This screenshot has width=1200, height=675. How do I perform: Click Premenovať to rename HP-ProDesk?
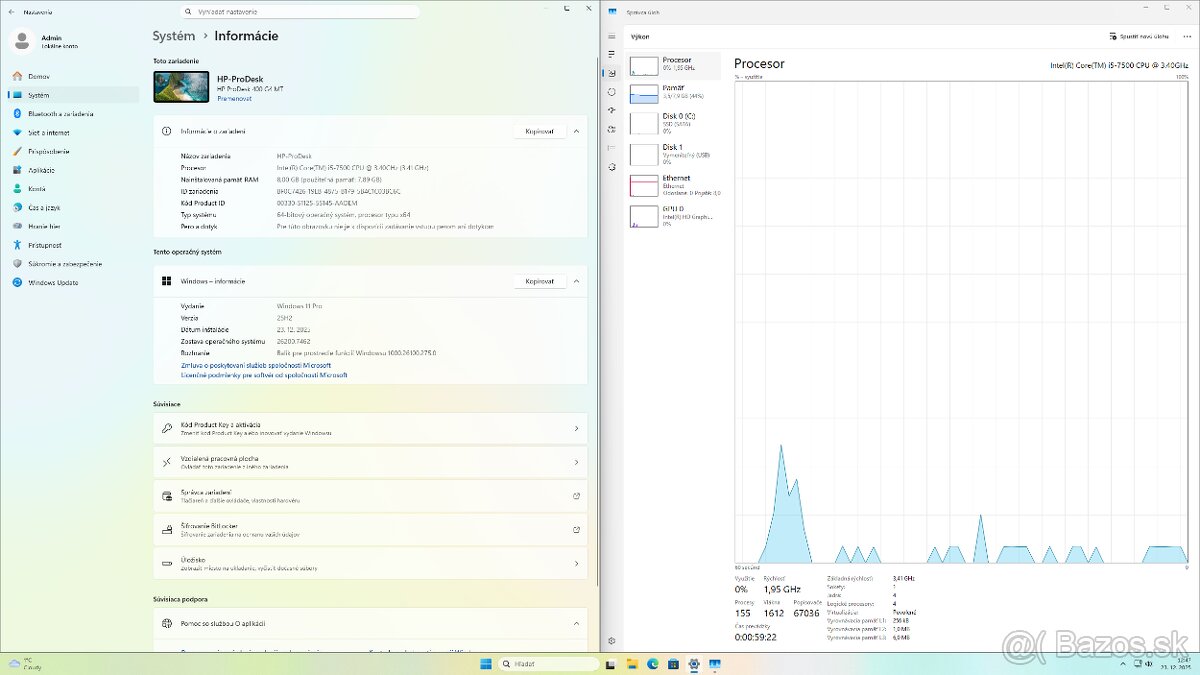click(233, 99)
